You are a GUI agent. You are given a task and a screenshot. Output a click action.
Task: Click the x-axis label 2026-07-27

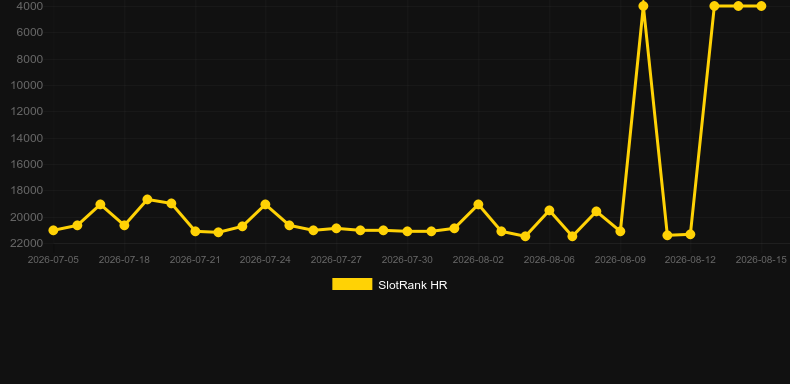[336, 260]
